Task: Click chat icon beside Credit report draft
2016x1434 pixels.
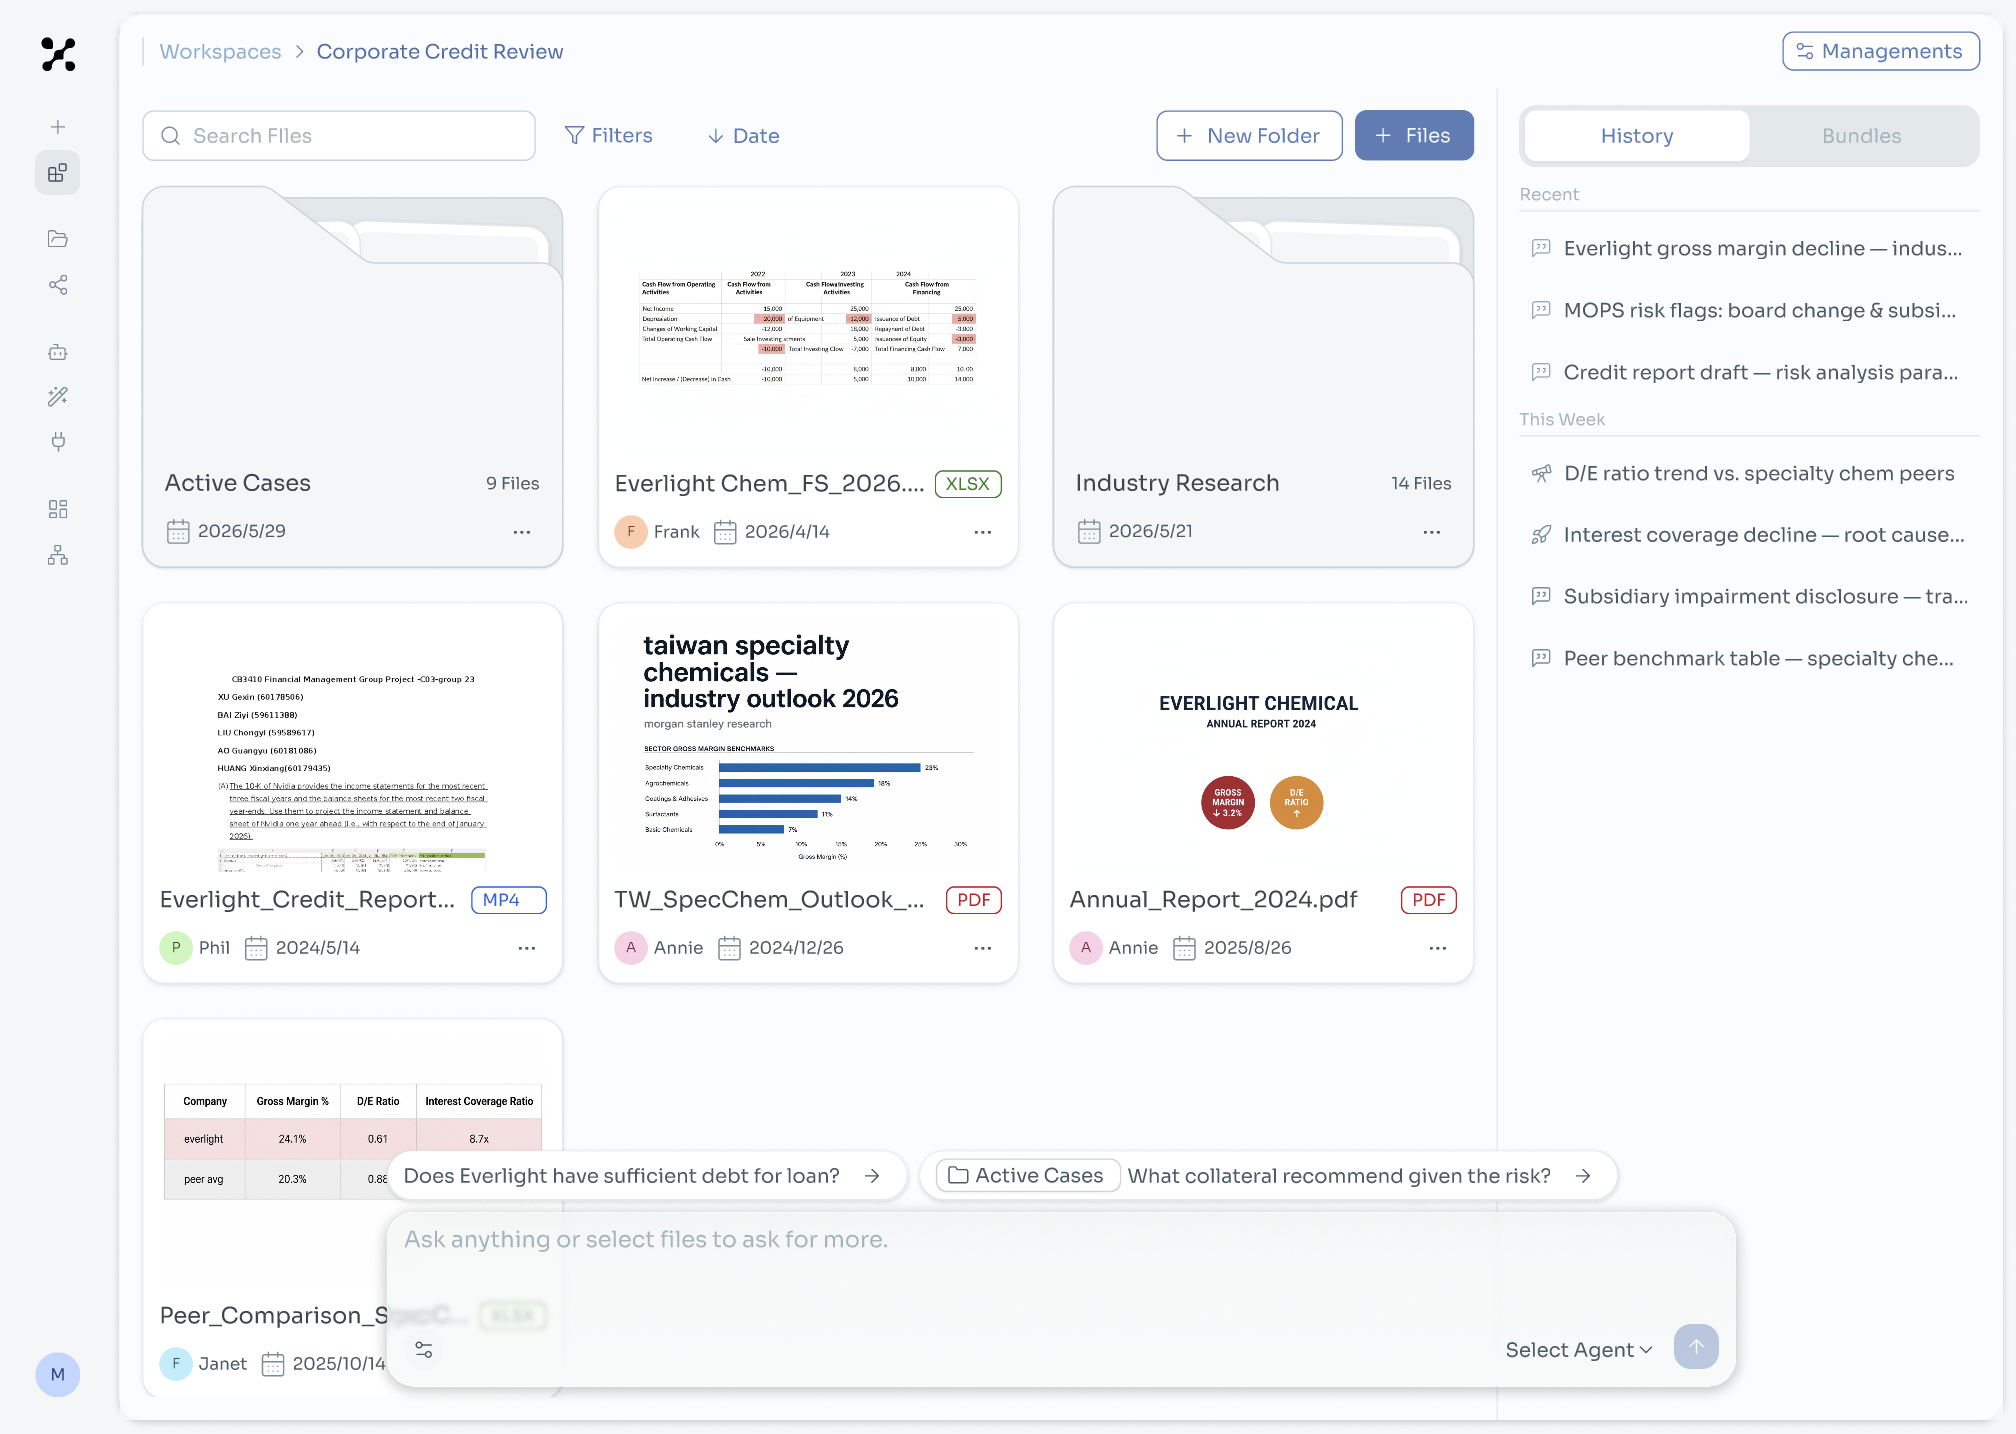Action: [1542, 372]
